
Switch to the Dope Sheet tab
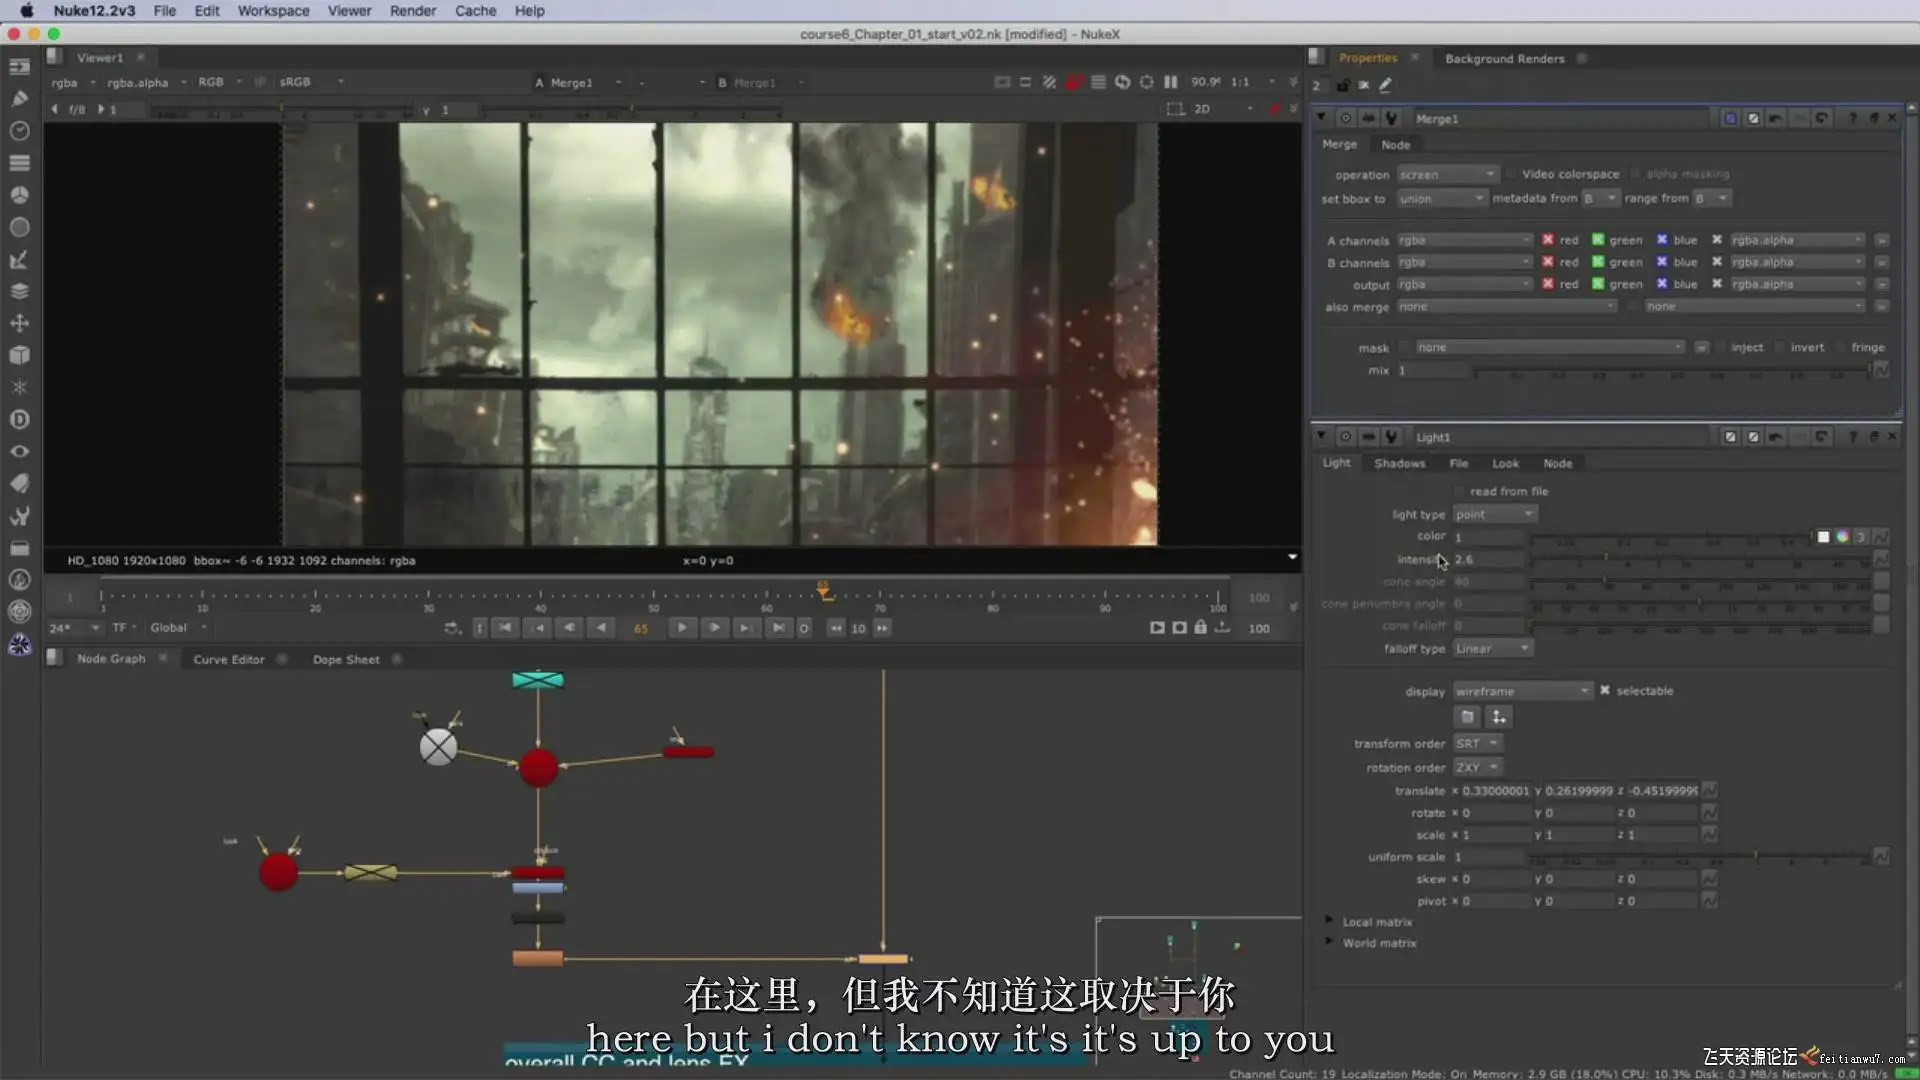tap(346, 659)
